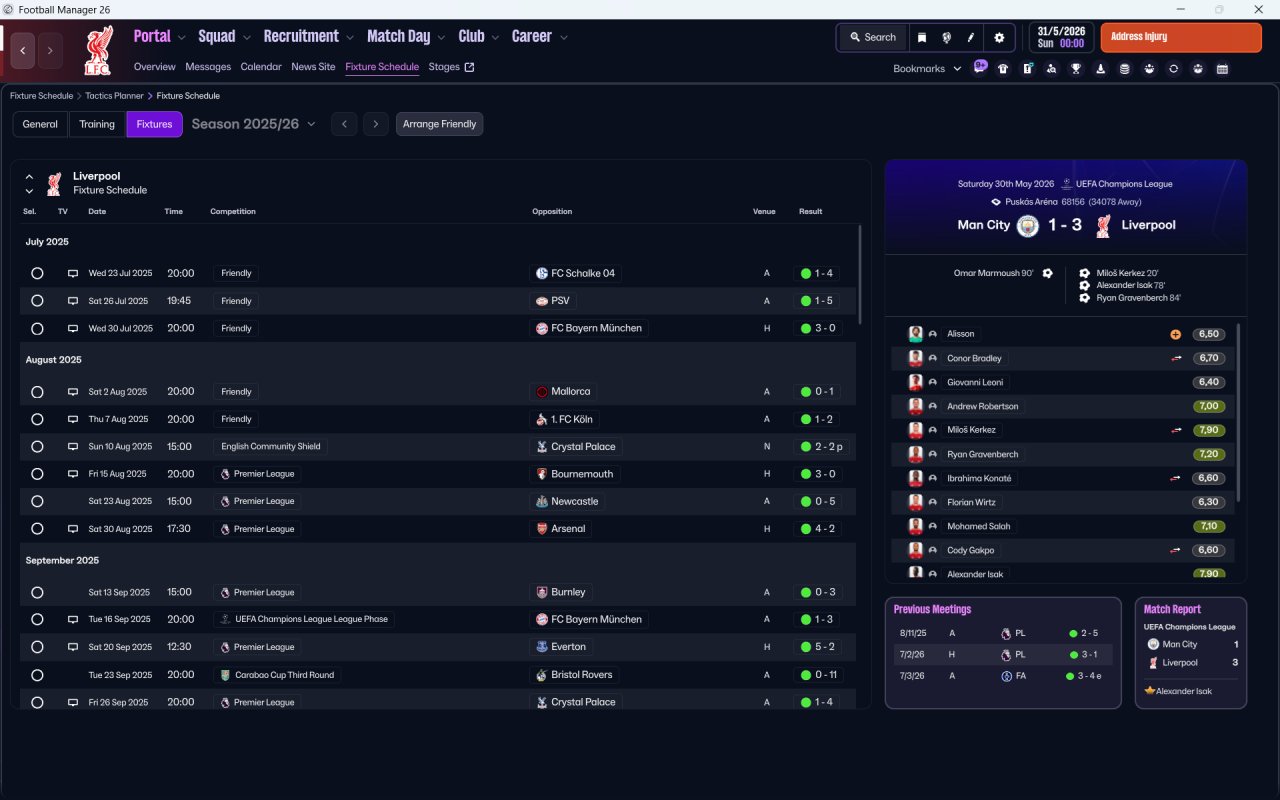Click the navigation back arrow button

pos(23,51)
